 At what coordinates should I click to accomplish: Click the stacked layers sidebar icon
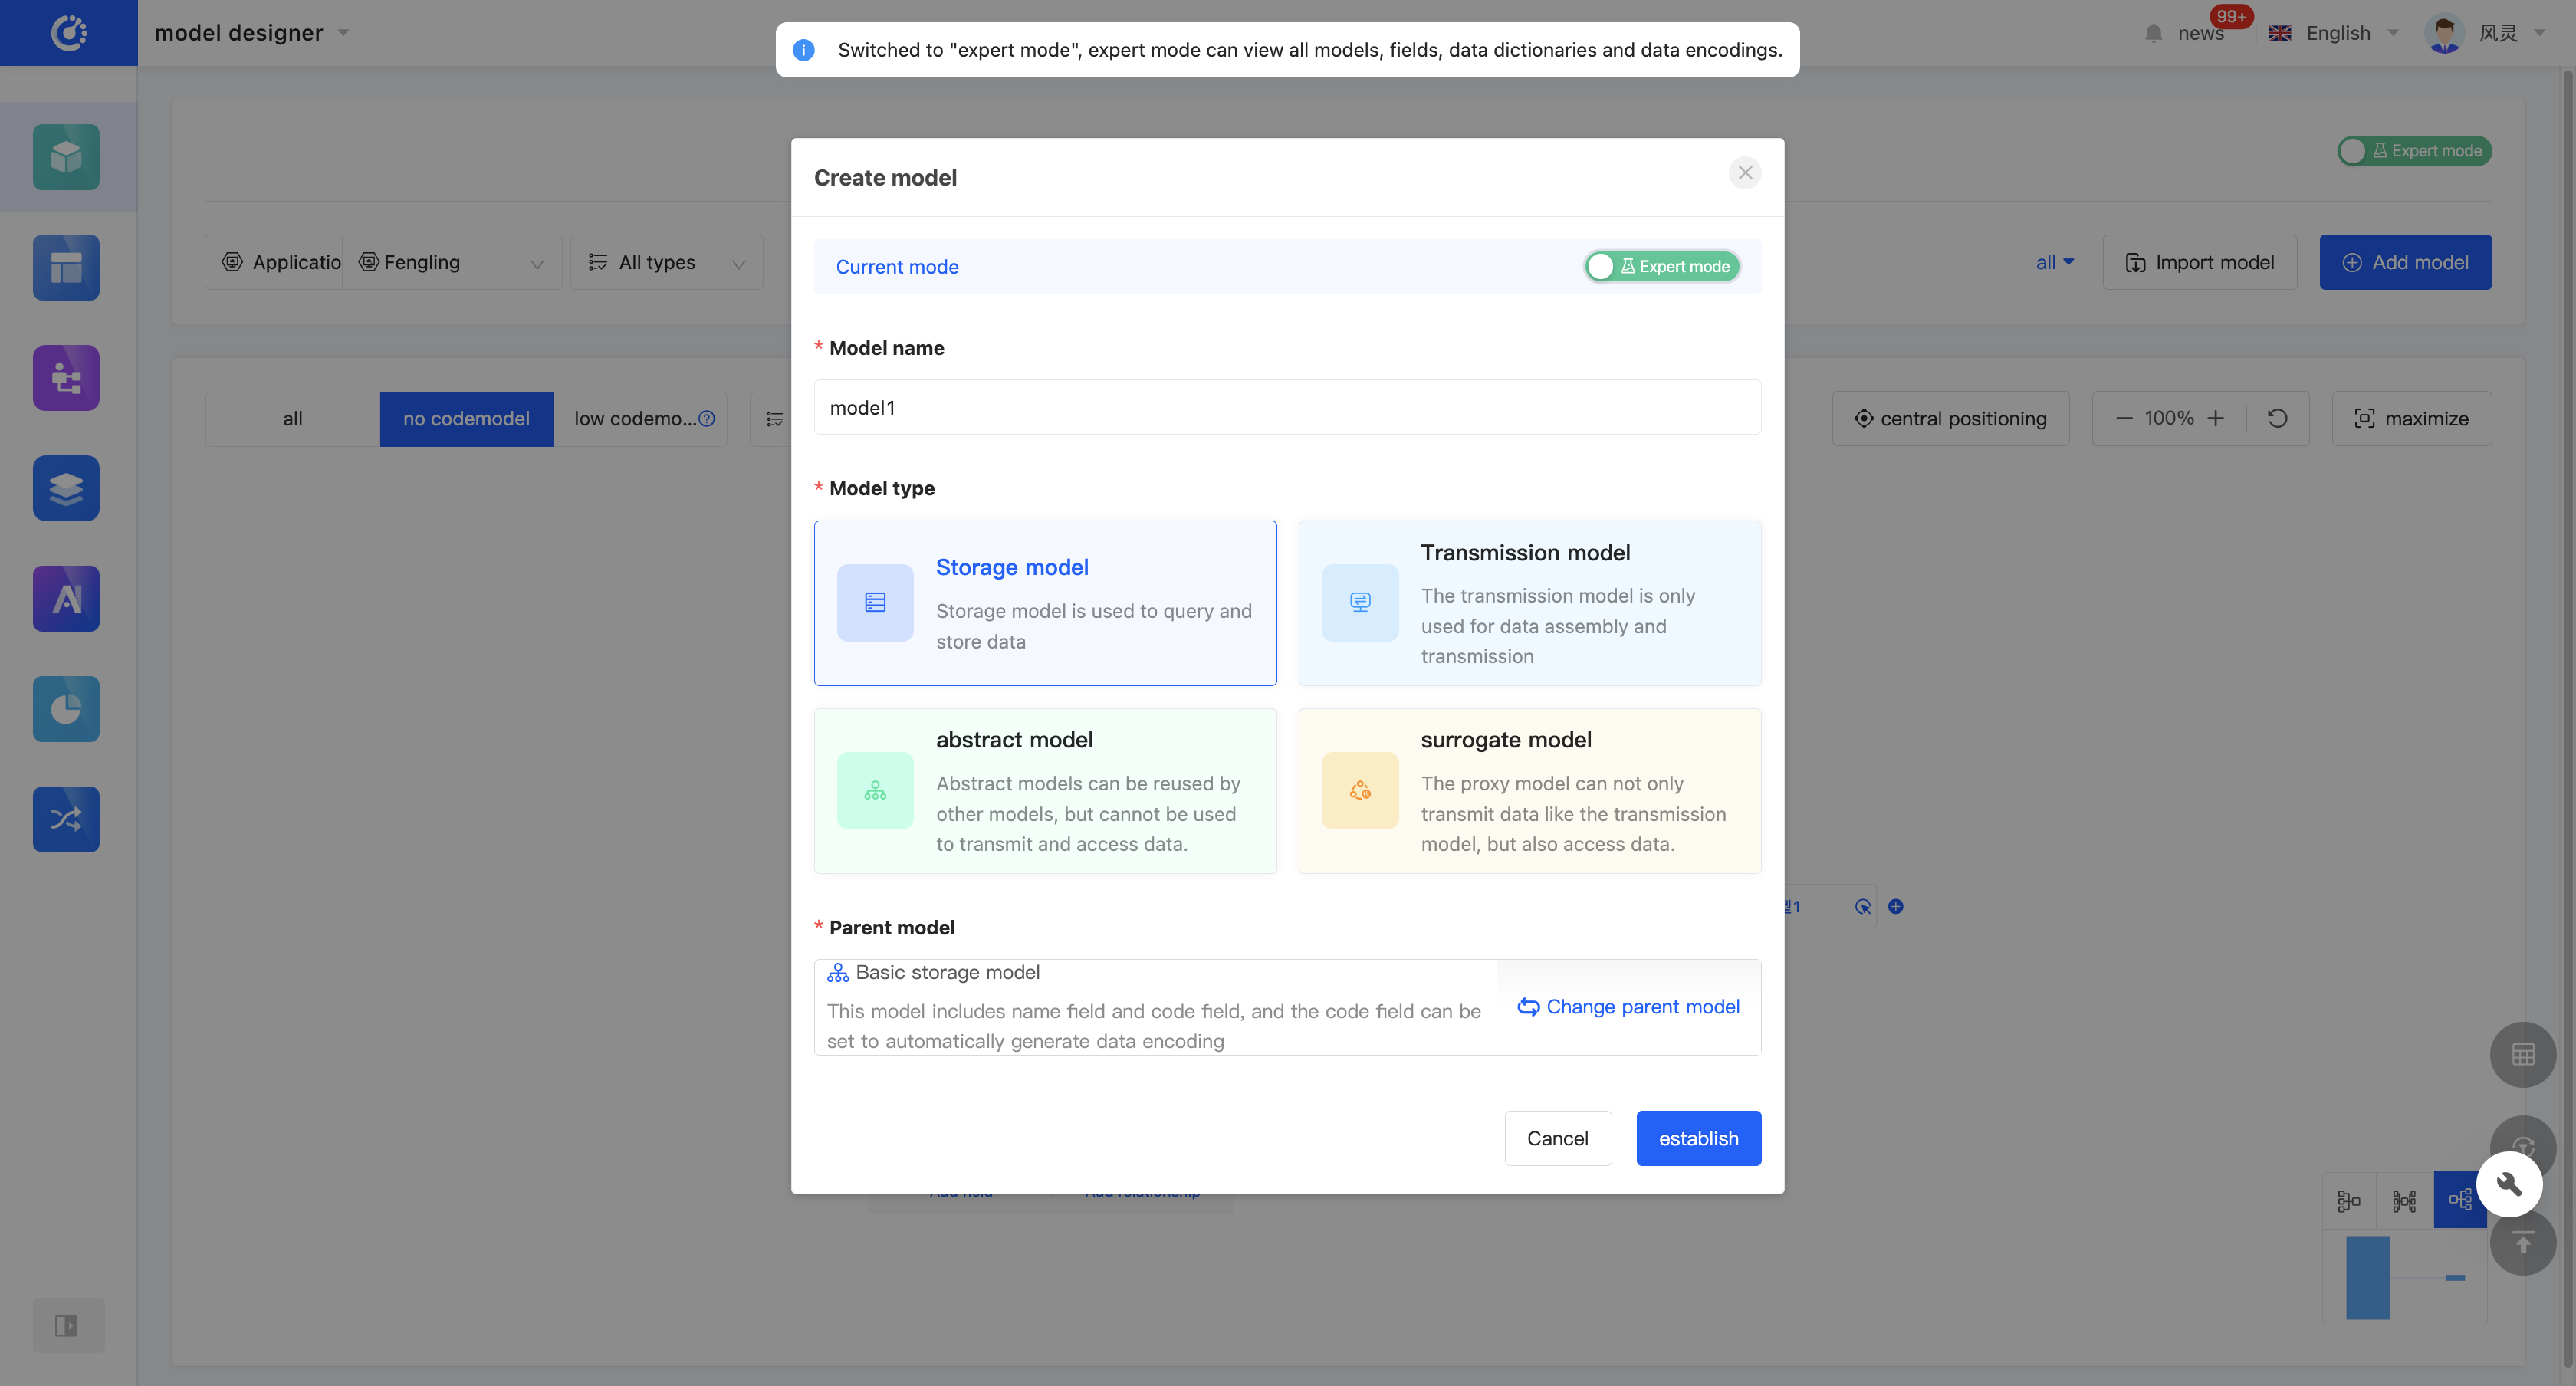click(66, 488)
